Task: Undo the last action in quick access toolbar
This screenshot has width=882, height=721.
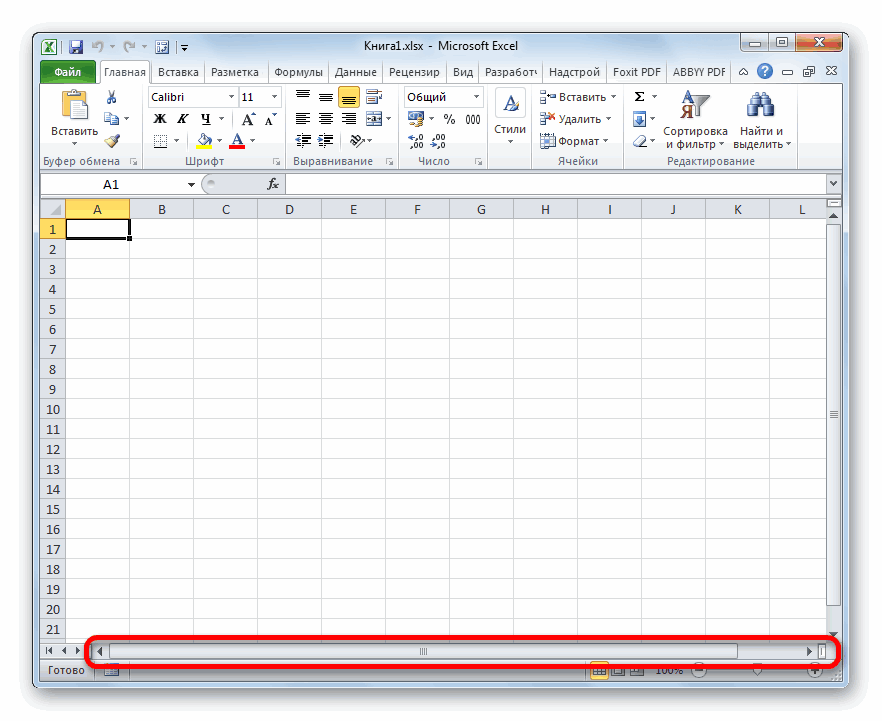Action: pyautogui.click(x=98, y=47)
